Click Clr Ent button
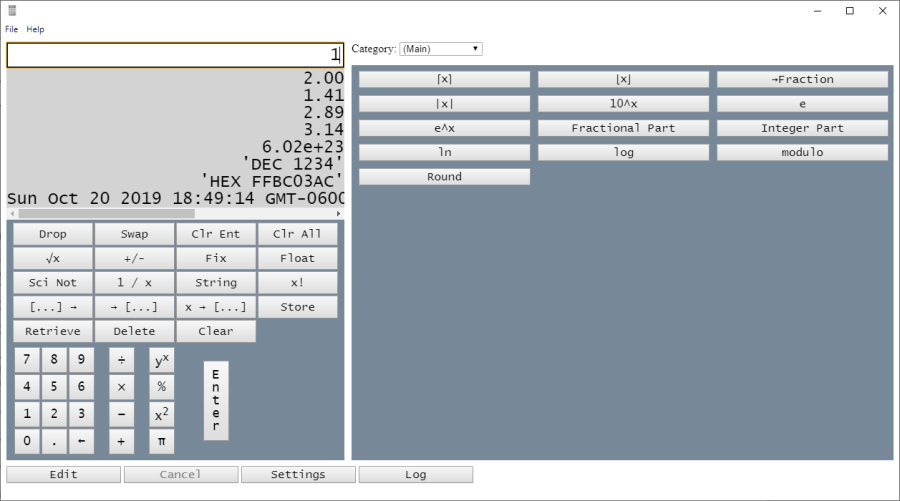Viewport: 900px width, 501px height. (216, 234)
